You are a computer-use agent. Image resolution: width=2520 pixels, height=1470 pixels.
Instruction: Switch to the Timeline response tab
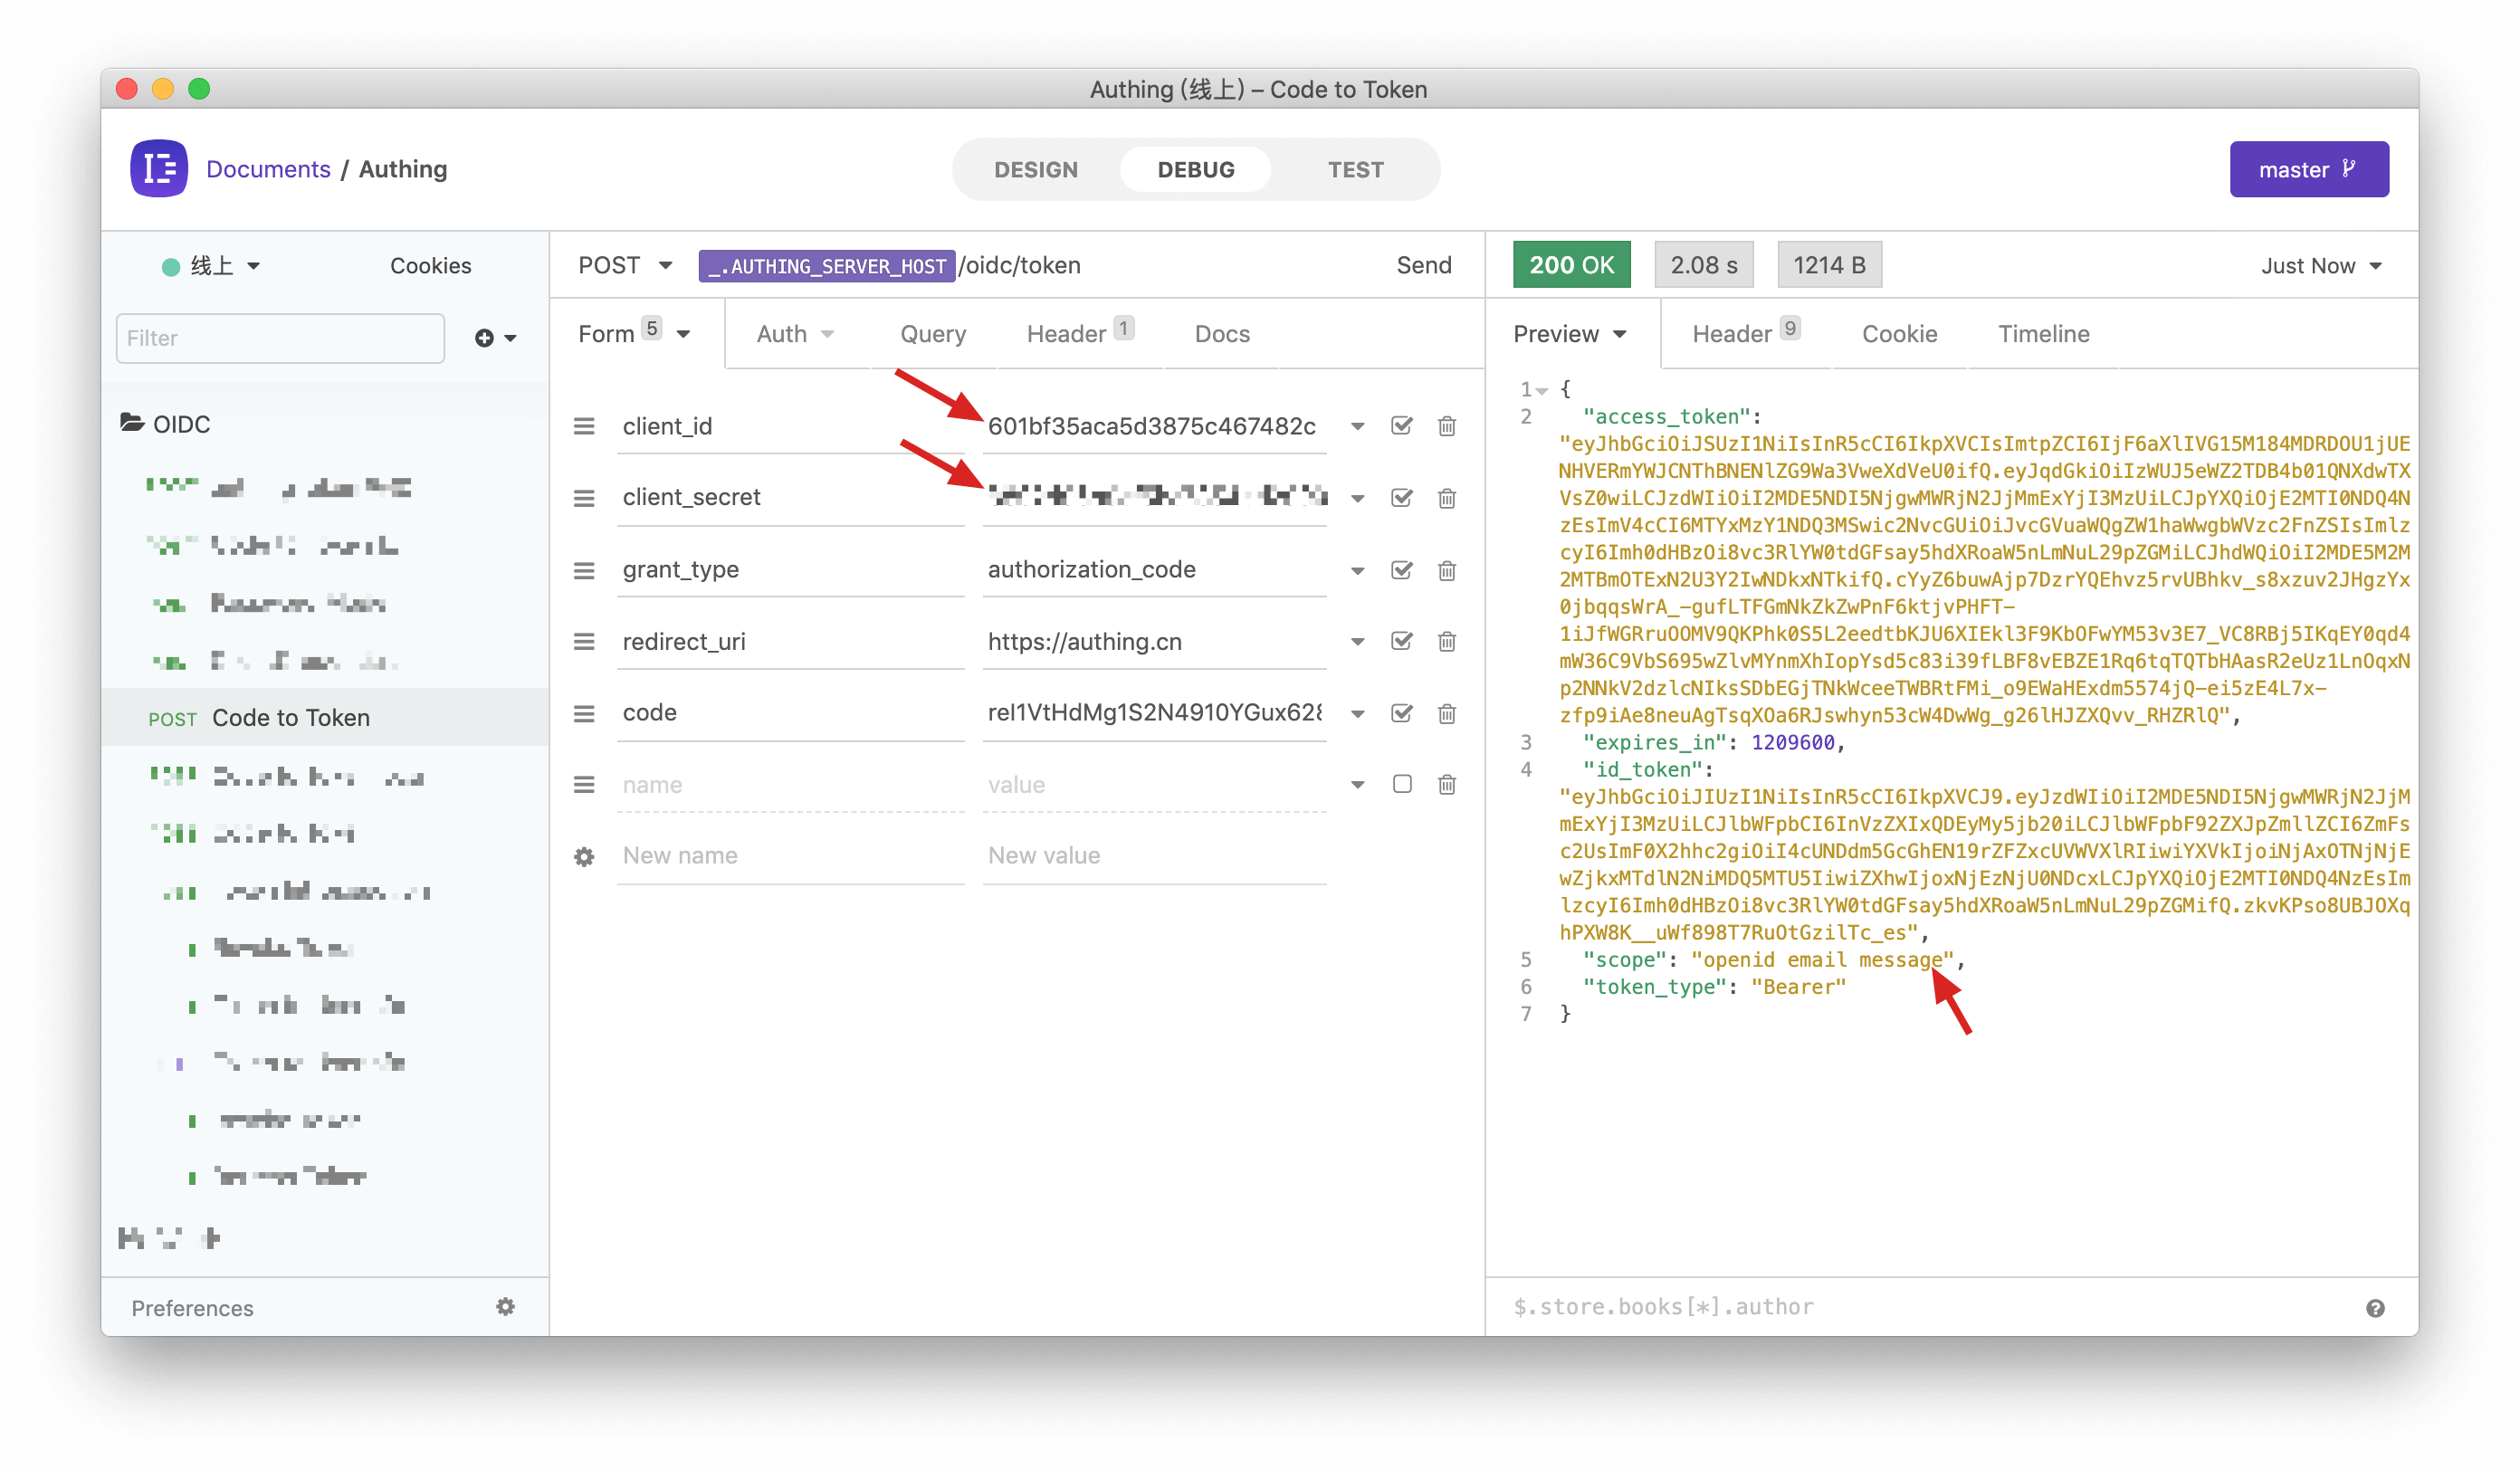[2043, 334]
